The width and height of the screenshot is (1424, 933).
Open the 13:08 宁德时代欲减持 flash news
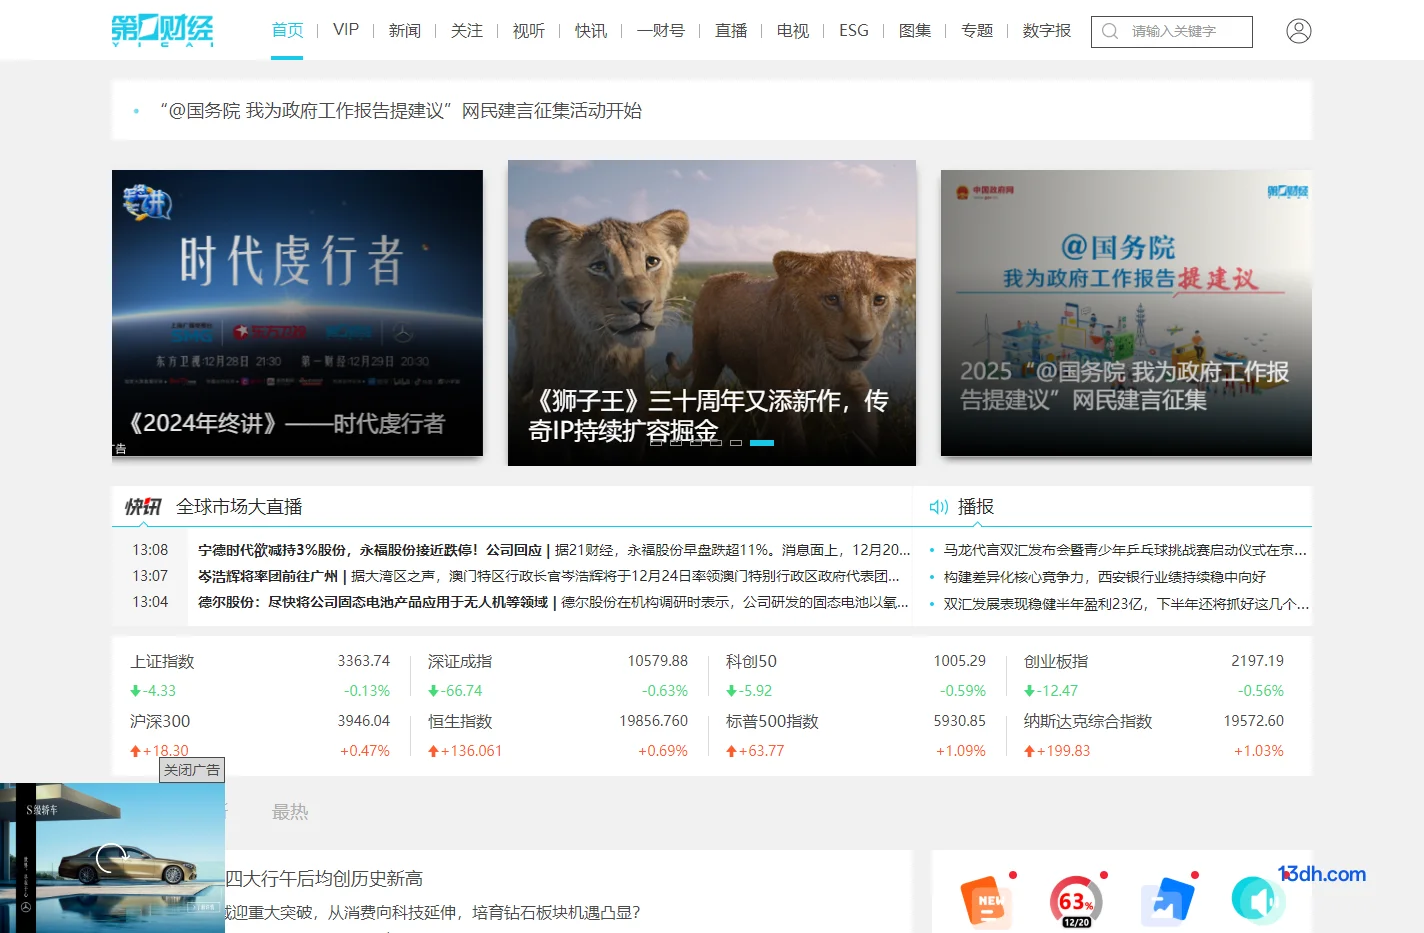[554, 550]
